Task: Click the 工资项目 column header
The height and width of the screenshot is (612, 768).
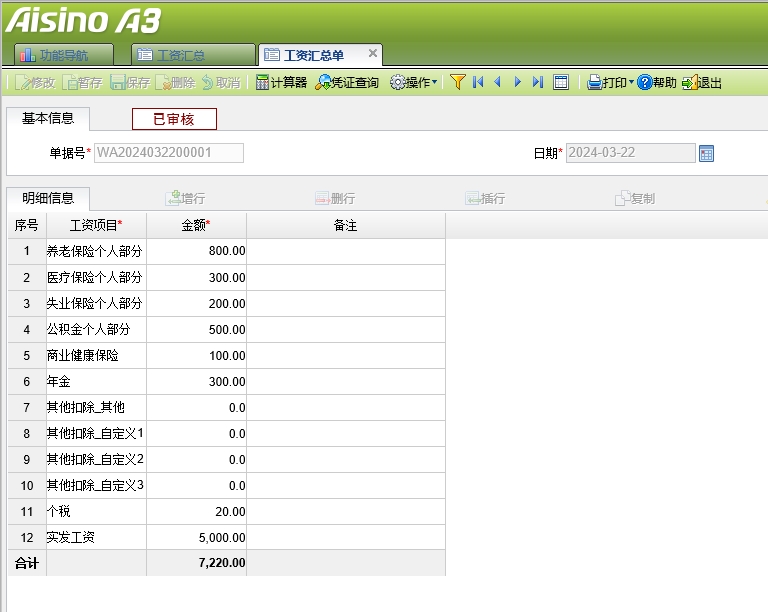Action: 96,225
